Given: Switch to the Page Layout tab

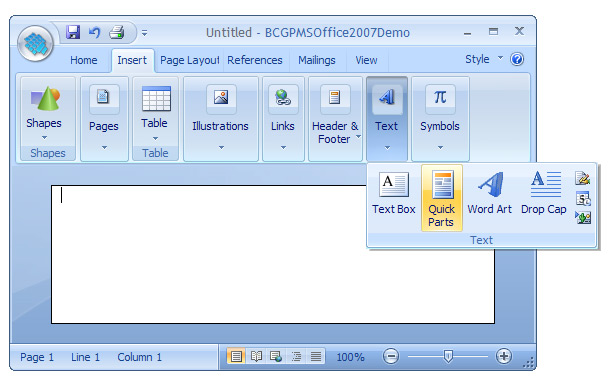Looking at the screenshot, I should point(190,60).
